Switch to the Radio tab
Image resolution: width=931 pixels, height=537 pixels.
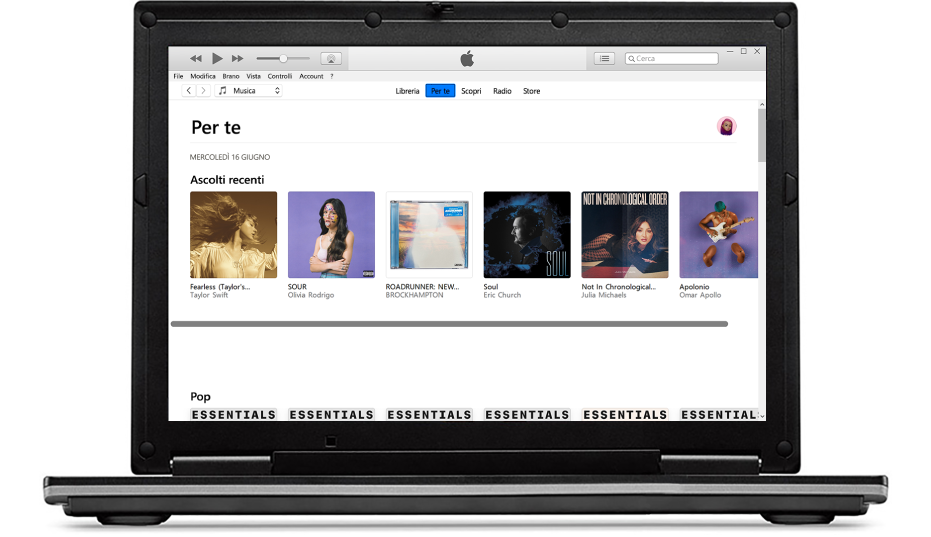click(x=502, y=91)
